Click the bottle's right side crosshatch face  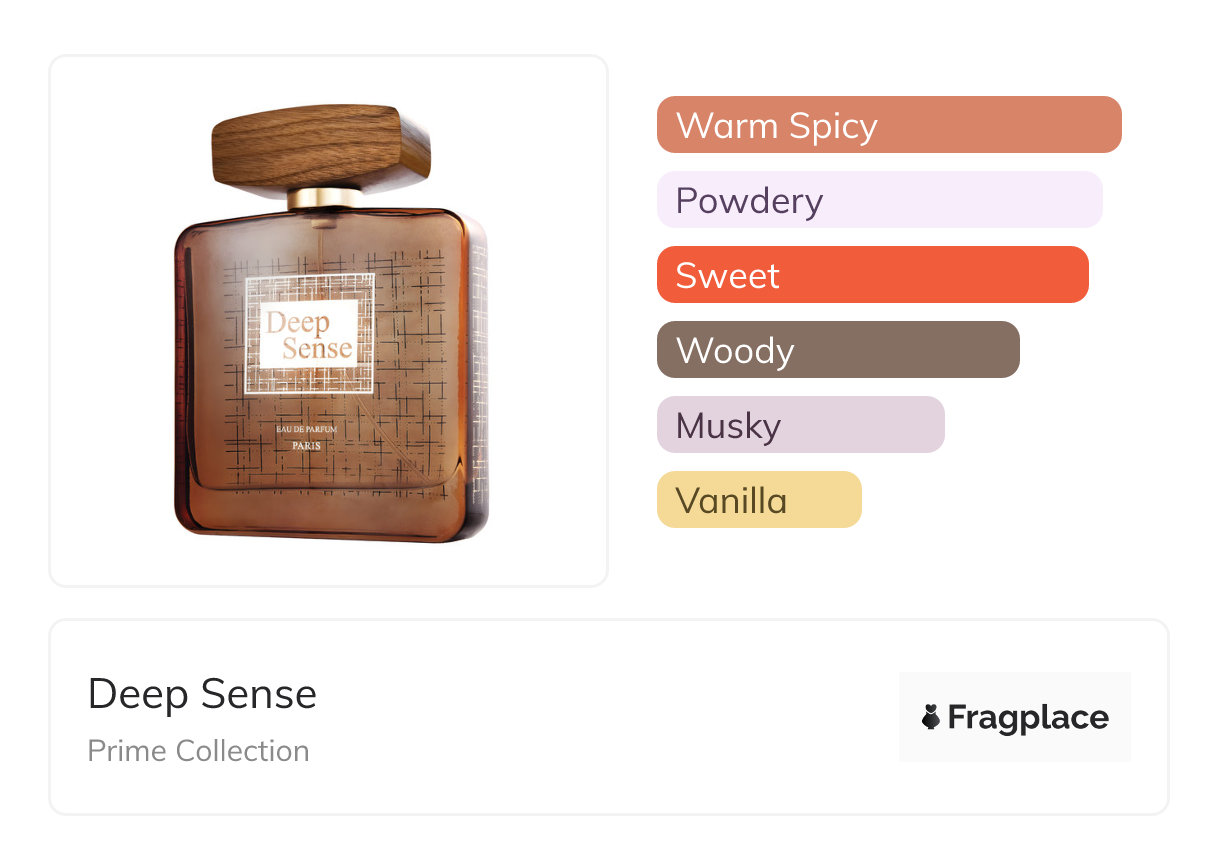point(478,380)
